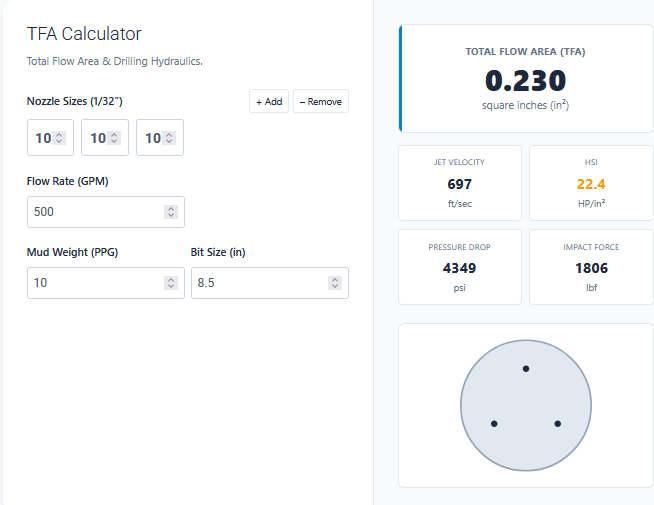This screenshot has height=505, width=654.
Task: Click the Bit Size (in) label
Action: click(x=218, y=252)
